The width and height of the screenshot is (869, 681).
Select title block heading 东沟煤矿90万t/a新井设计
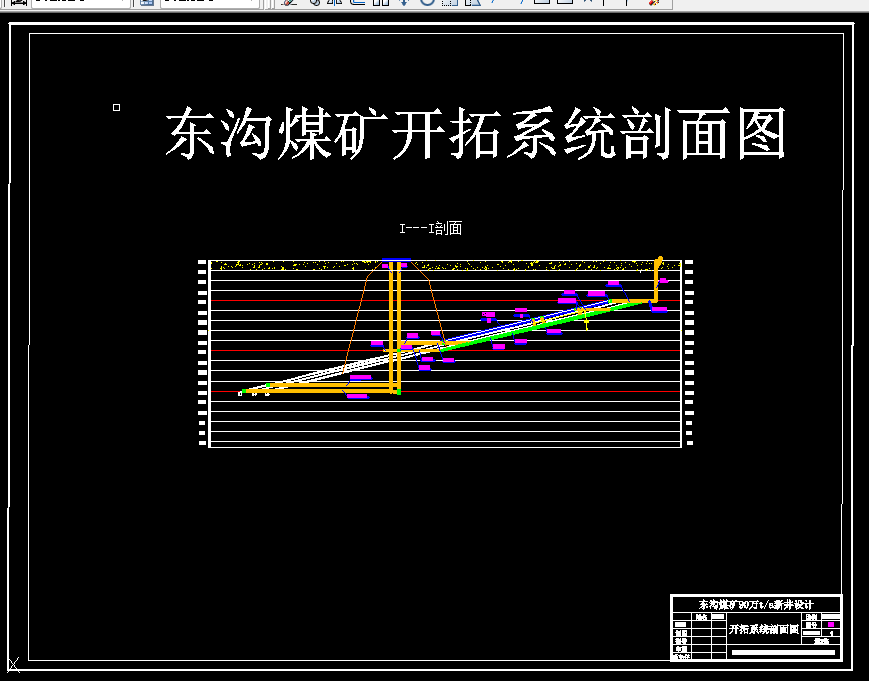(x=756, y=605)
